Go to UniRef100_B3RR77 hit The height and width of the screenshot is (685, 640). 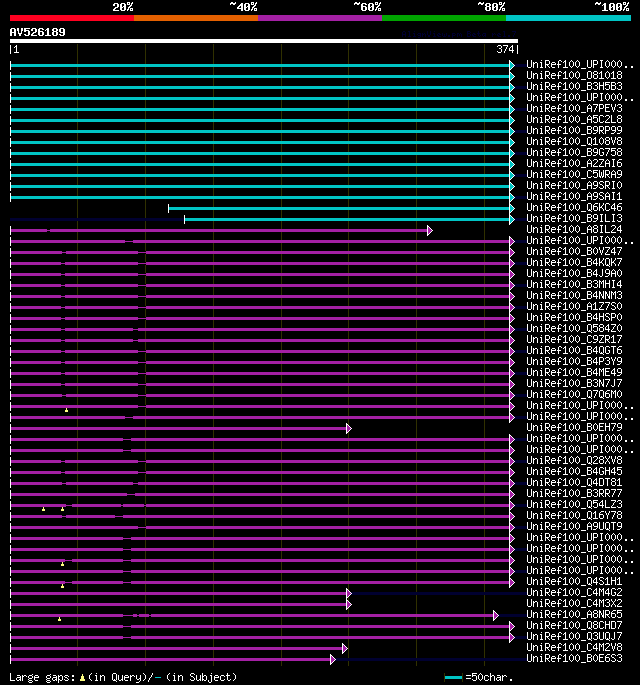coord(574,494)
